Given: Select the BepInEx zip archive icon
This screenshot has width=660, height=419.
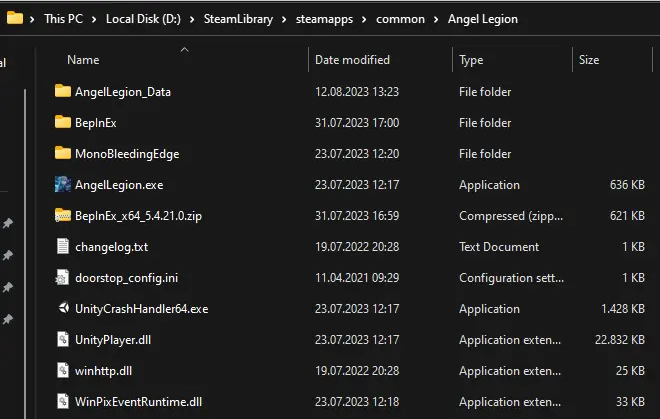Looking at the screenshot, I should click(63, 215).
